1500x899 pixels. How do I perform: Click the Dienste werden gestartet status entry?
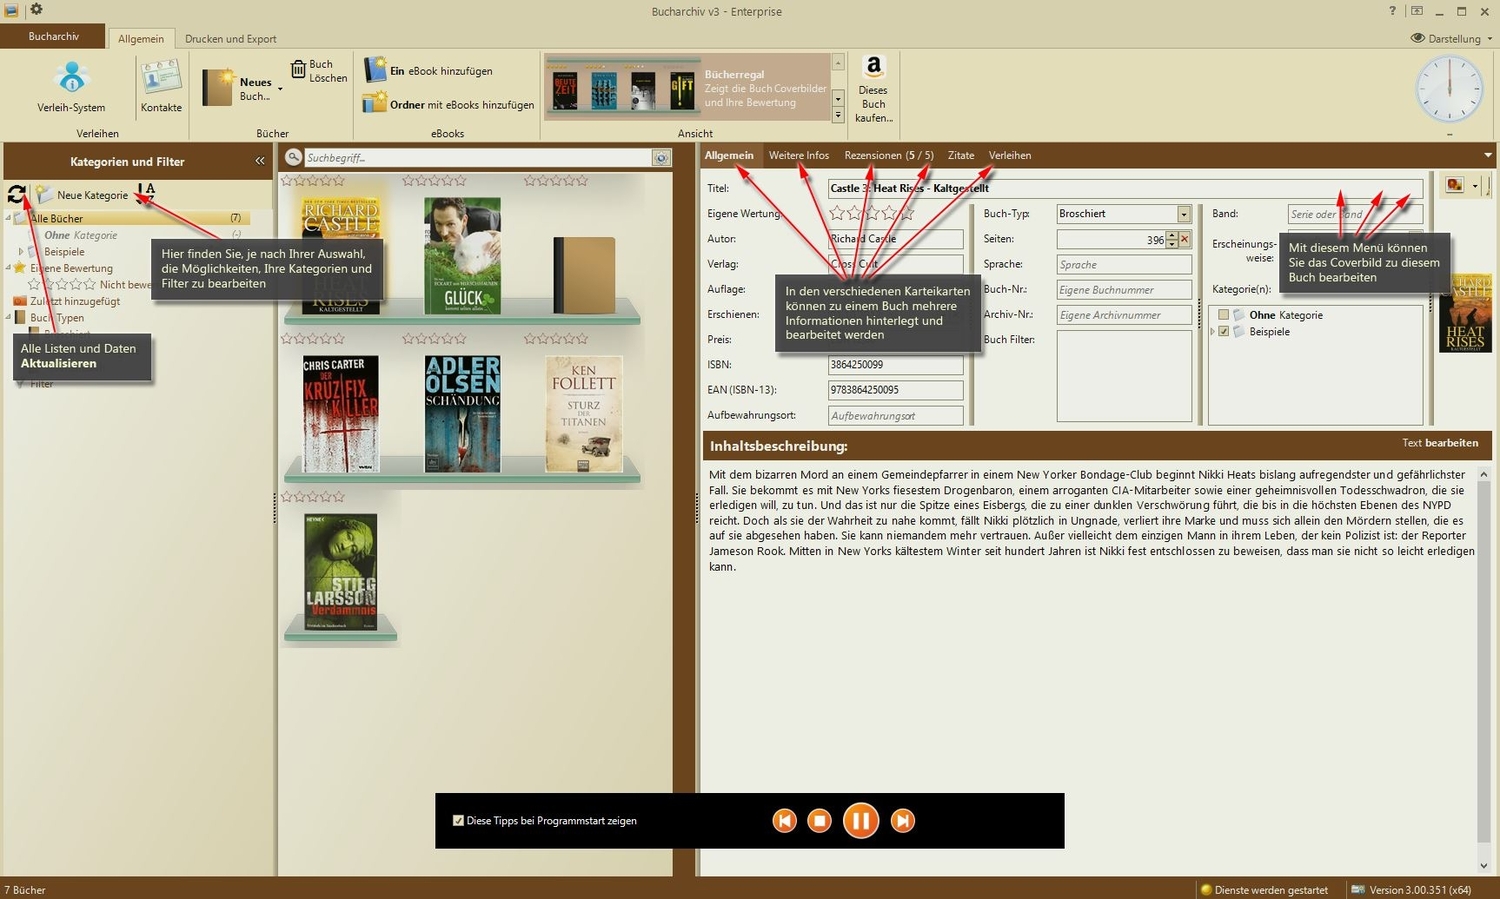[1265, 889]
